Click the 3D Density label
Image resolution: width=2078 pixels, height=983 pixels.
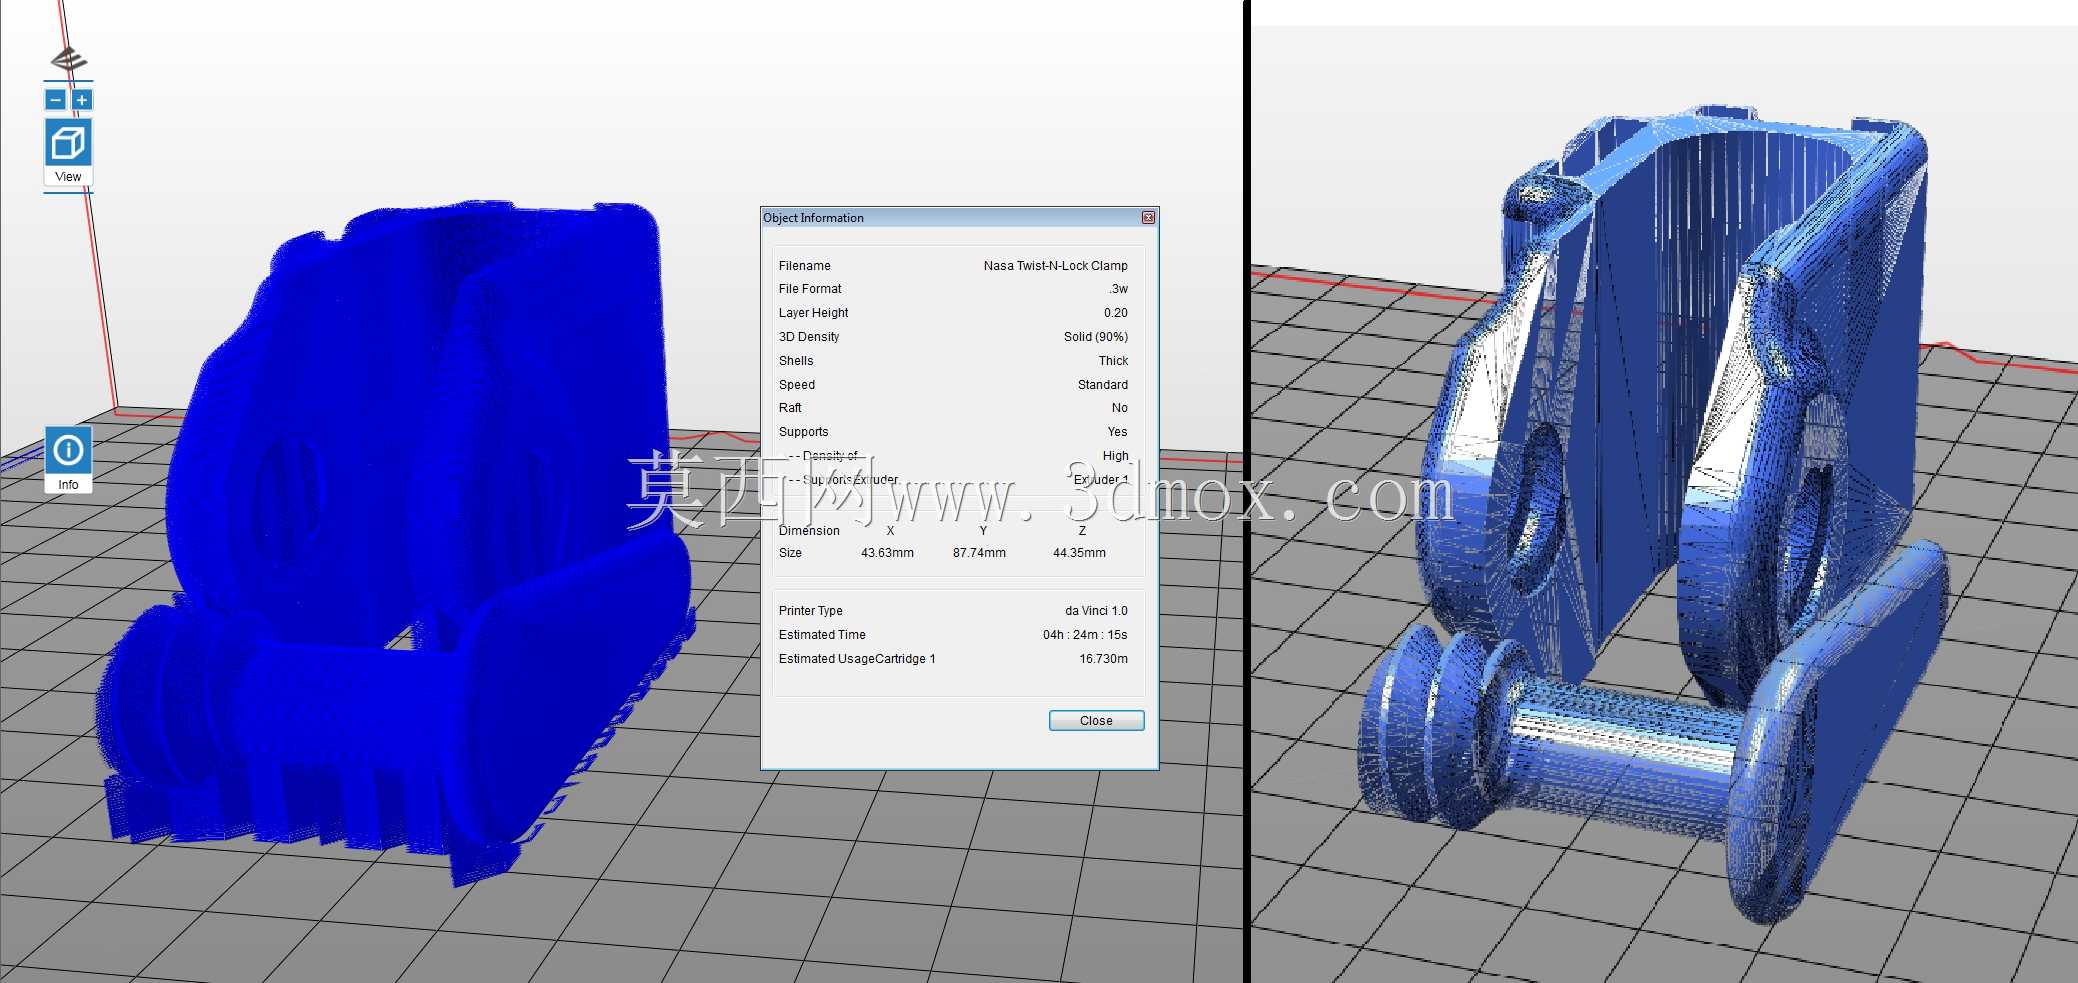pos(809,337)
